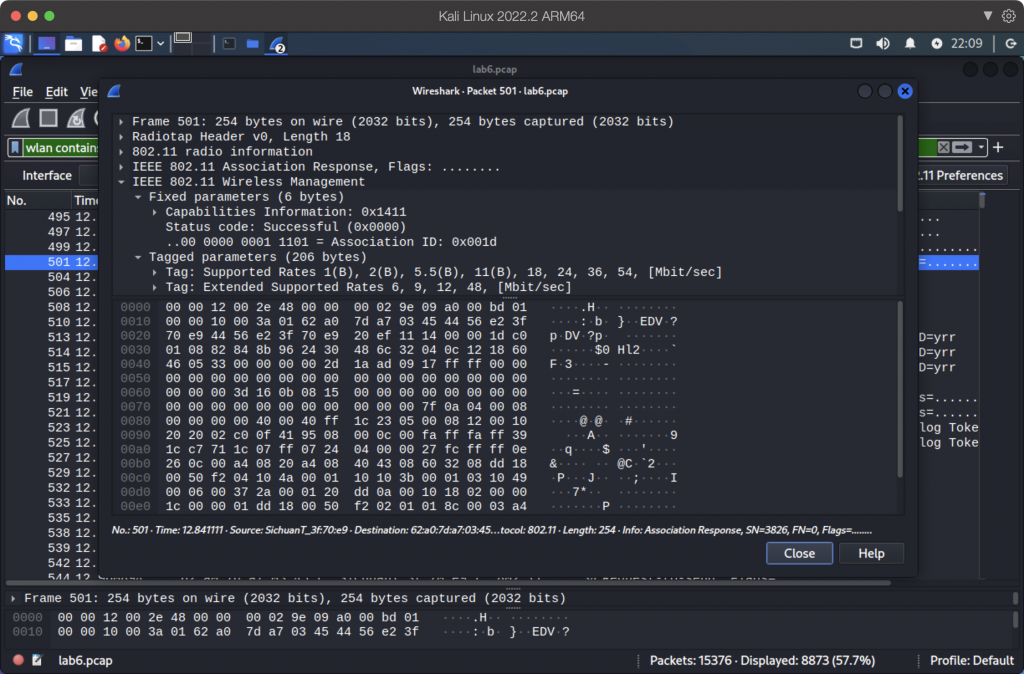
Task: Click the packet tree vertical scrollbar
Action: click(900, 163)
